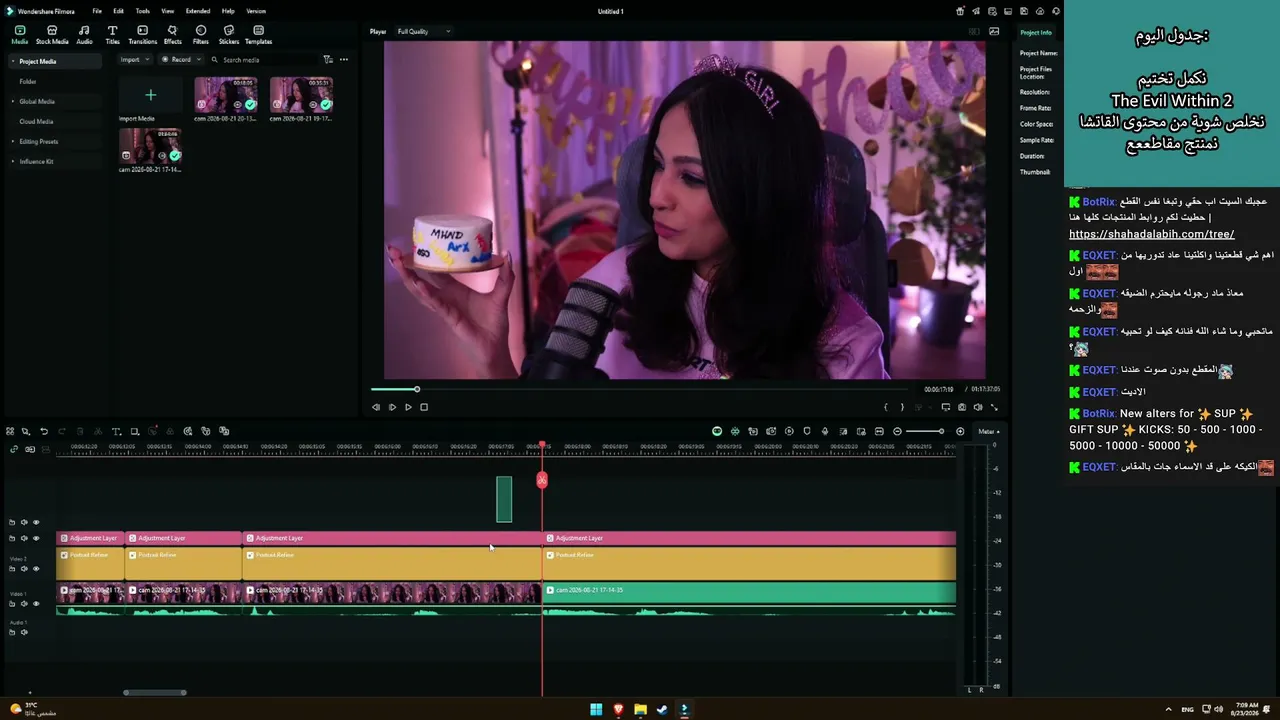Collapse the Meter panel dropdown

click(989, 431)
